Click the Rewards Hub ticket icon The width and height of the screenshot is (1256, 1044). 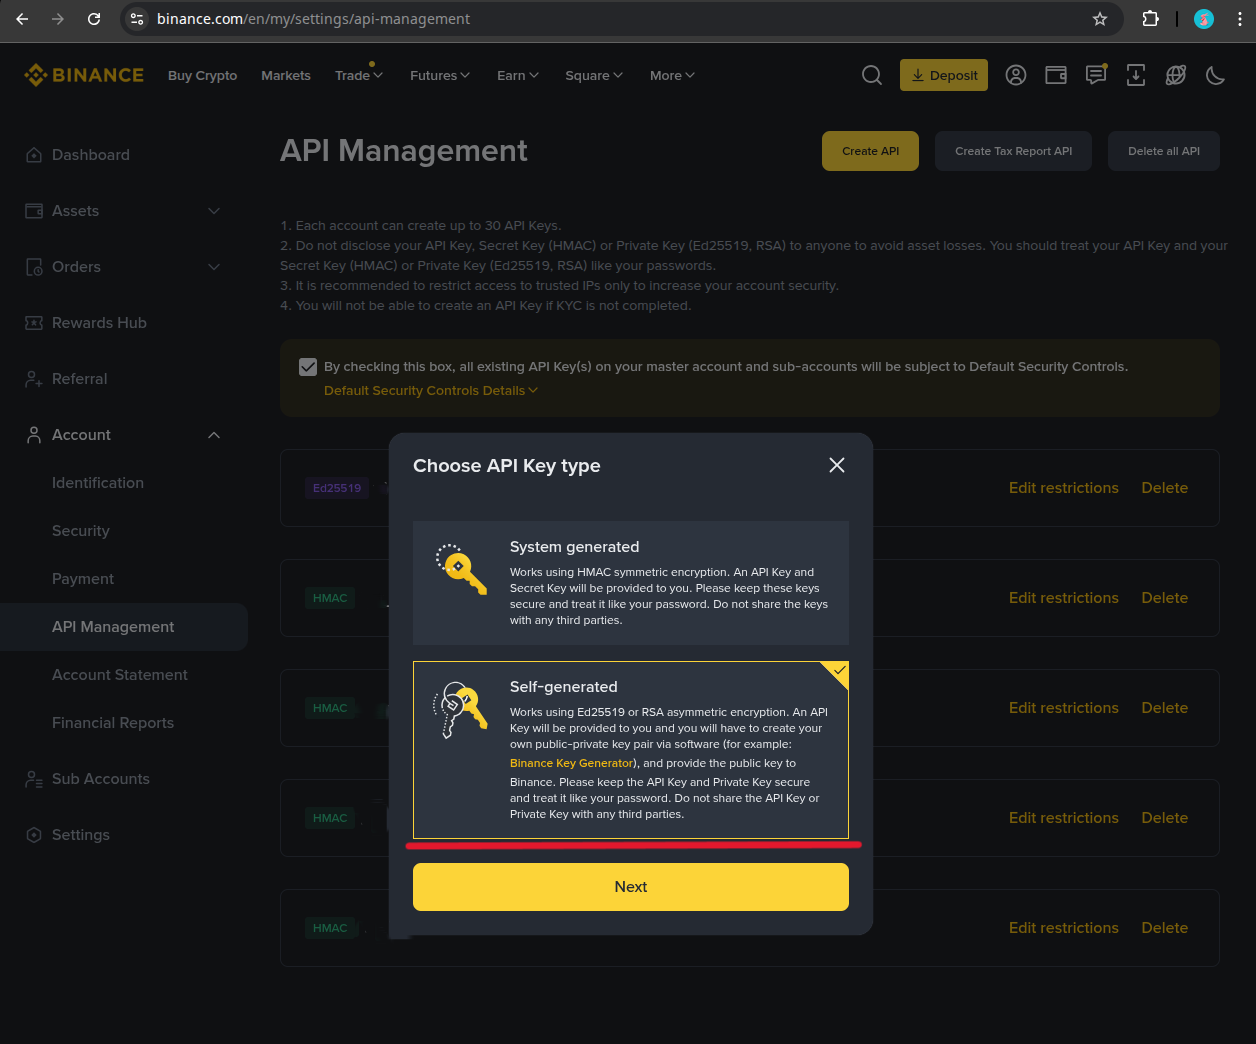click(34, 323)
